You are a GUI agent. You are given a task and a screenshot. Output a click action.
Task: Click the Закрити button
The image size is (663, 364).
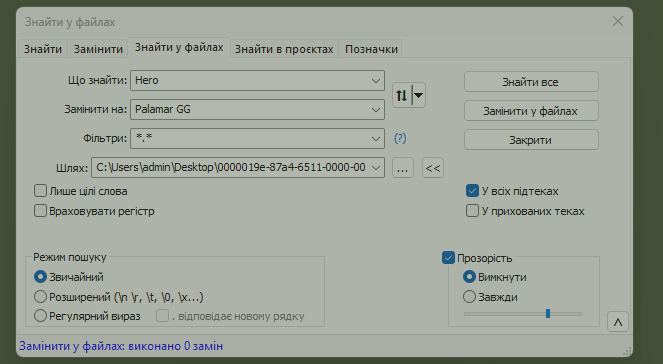(x=531, y=140)
